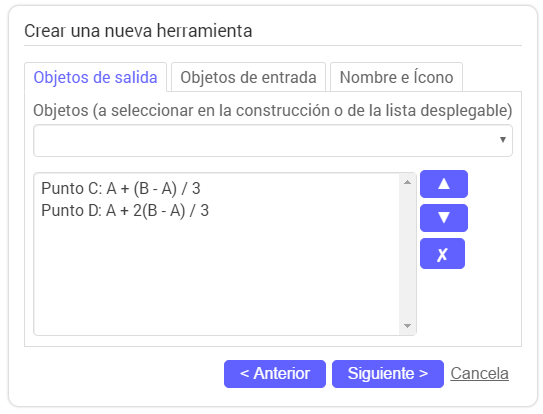The height and width of the screenshot is (414, 543).
Task: Open the objects dropdown arrow
Action: pos(503,140)
